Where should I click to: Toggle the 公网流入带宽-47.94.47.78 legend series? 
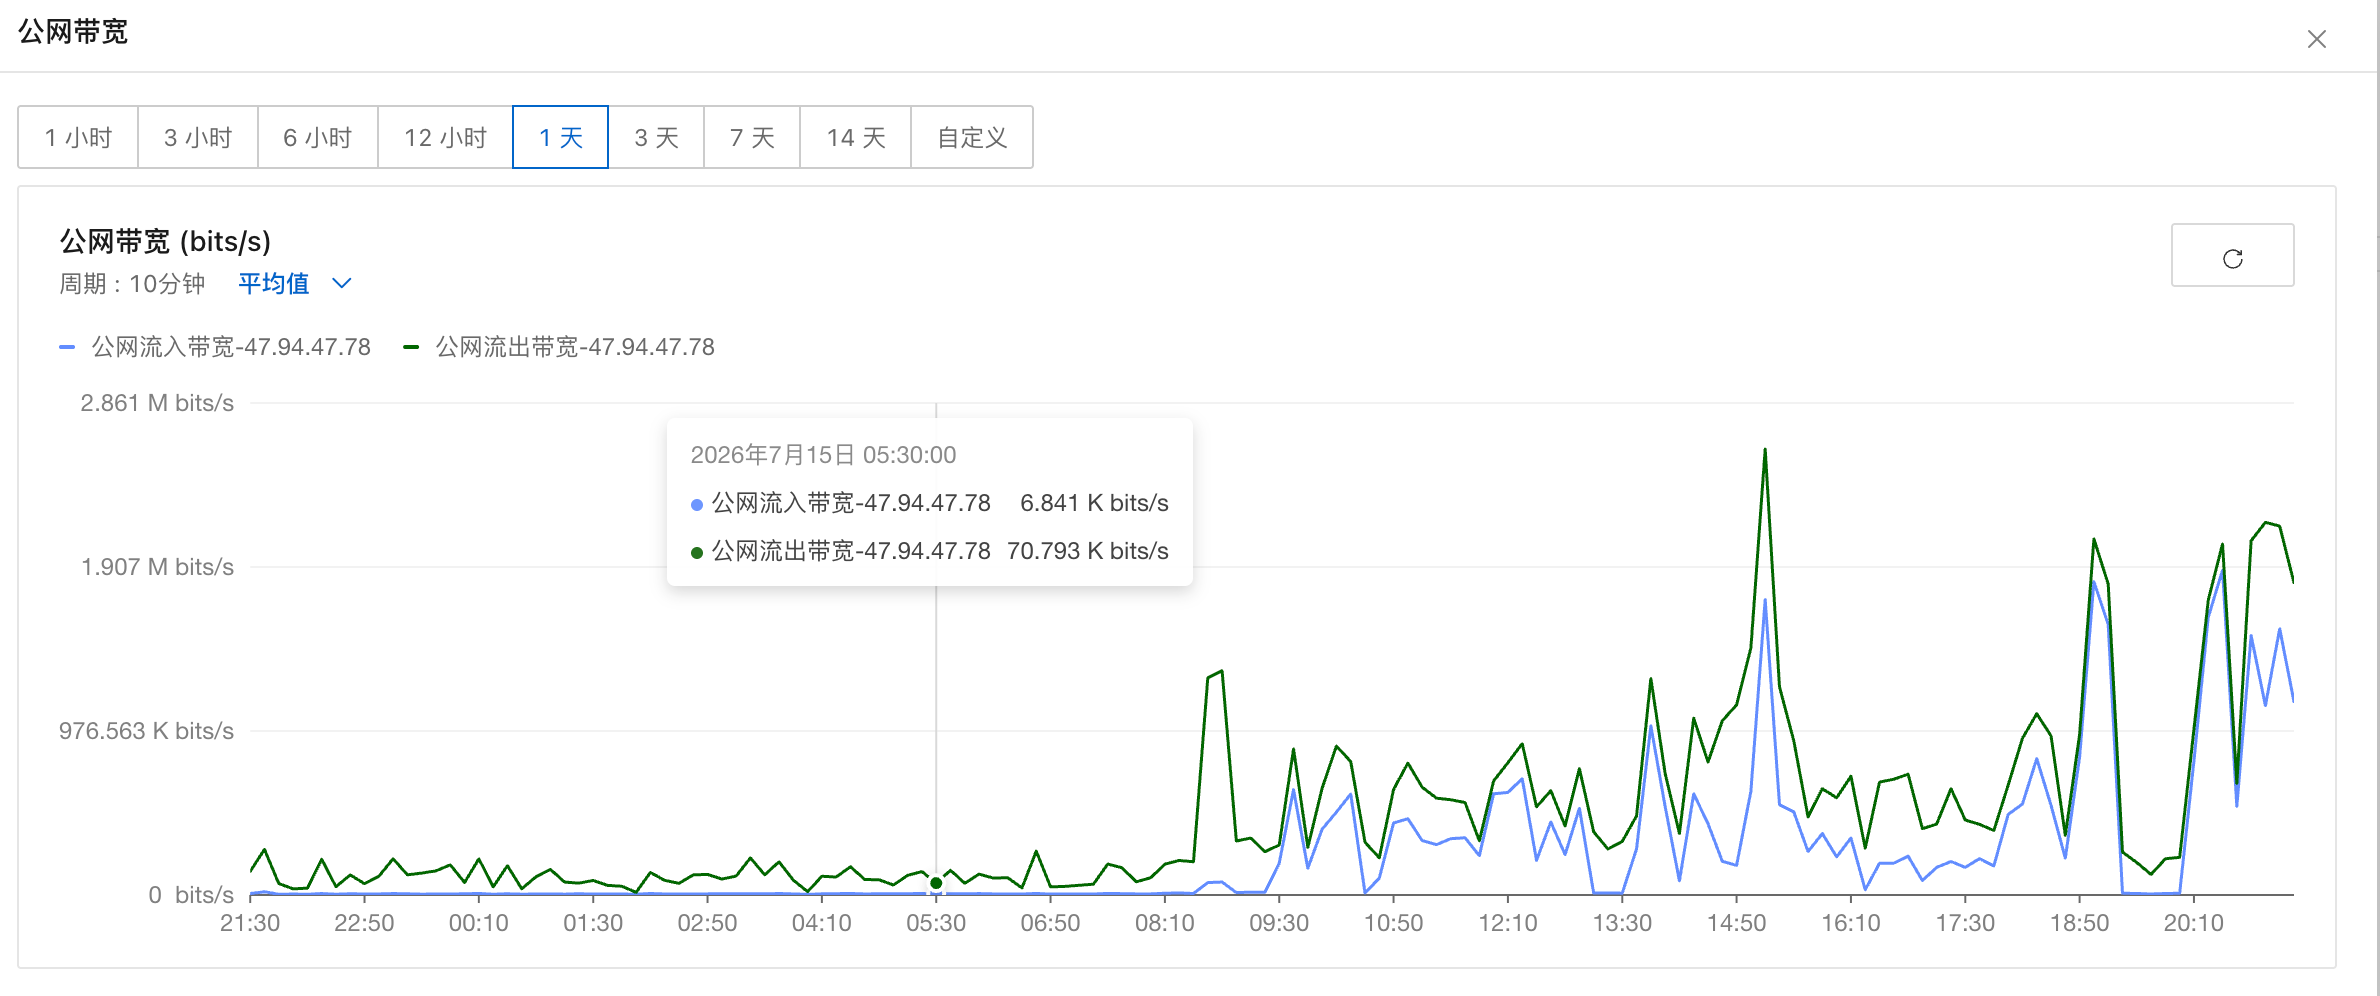[215, 347]
